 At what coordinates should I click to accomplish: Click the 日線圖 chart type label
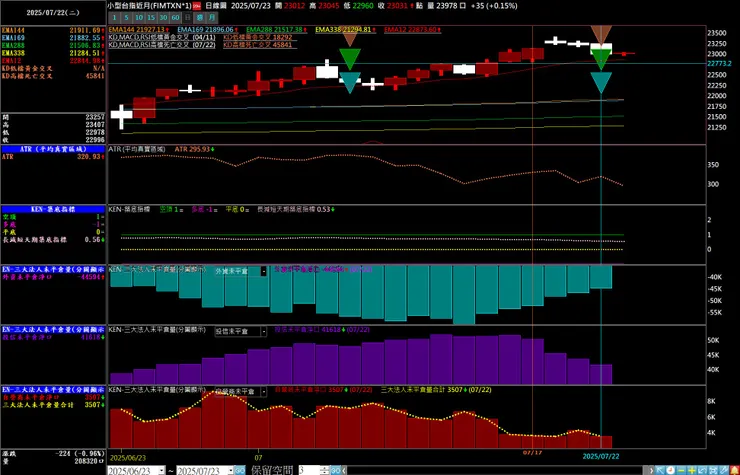216,6
